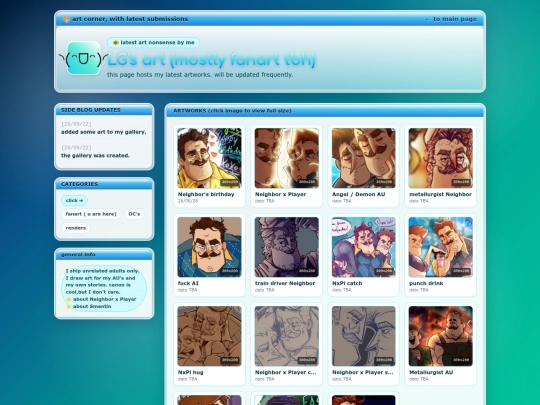This screenshot has width=540, height=405.
Task: Click the 'NxPl catch' caption text
Action: [347, 283]
